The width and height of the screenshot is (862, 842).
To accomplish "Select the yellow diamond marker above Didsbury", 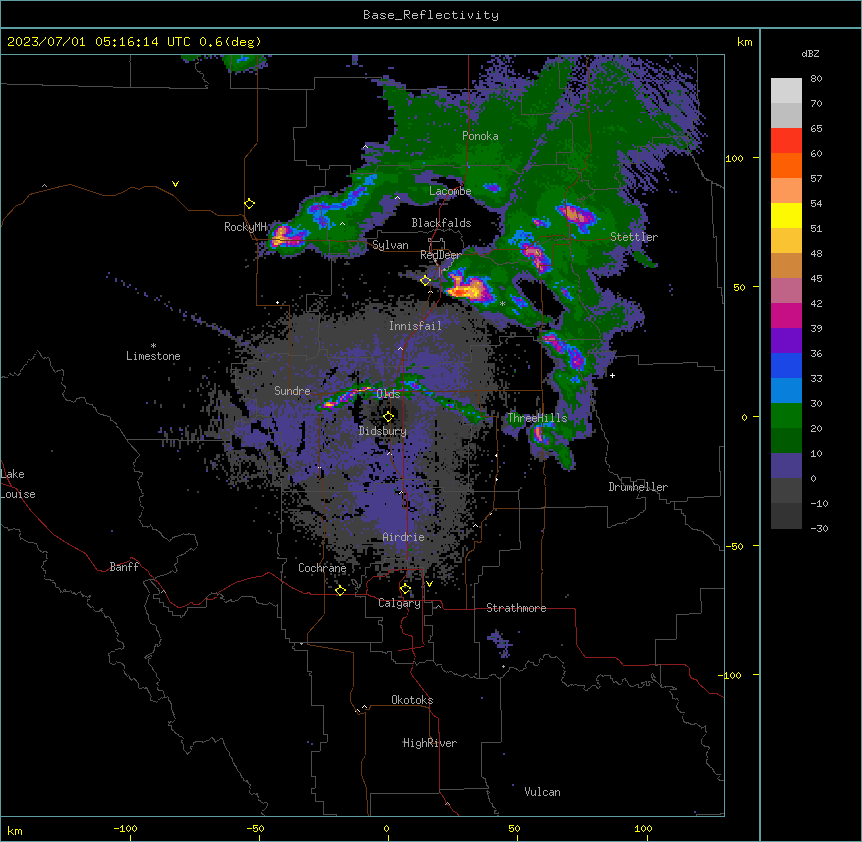I will point(388,416).
